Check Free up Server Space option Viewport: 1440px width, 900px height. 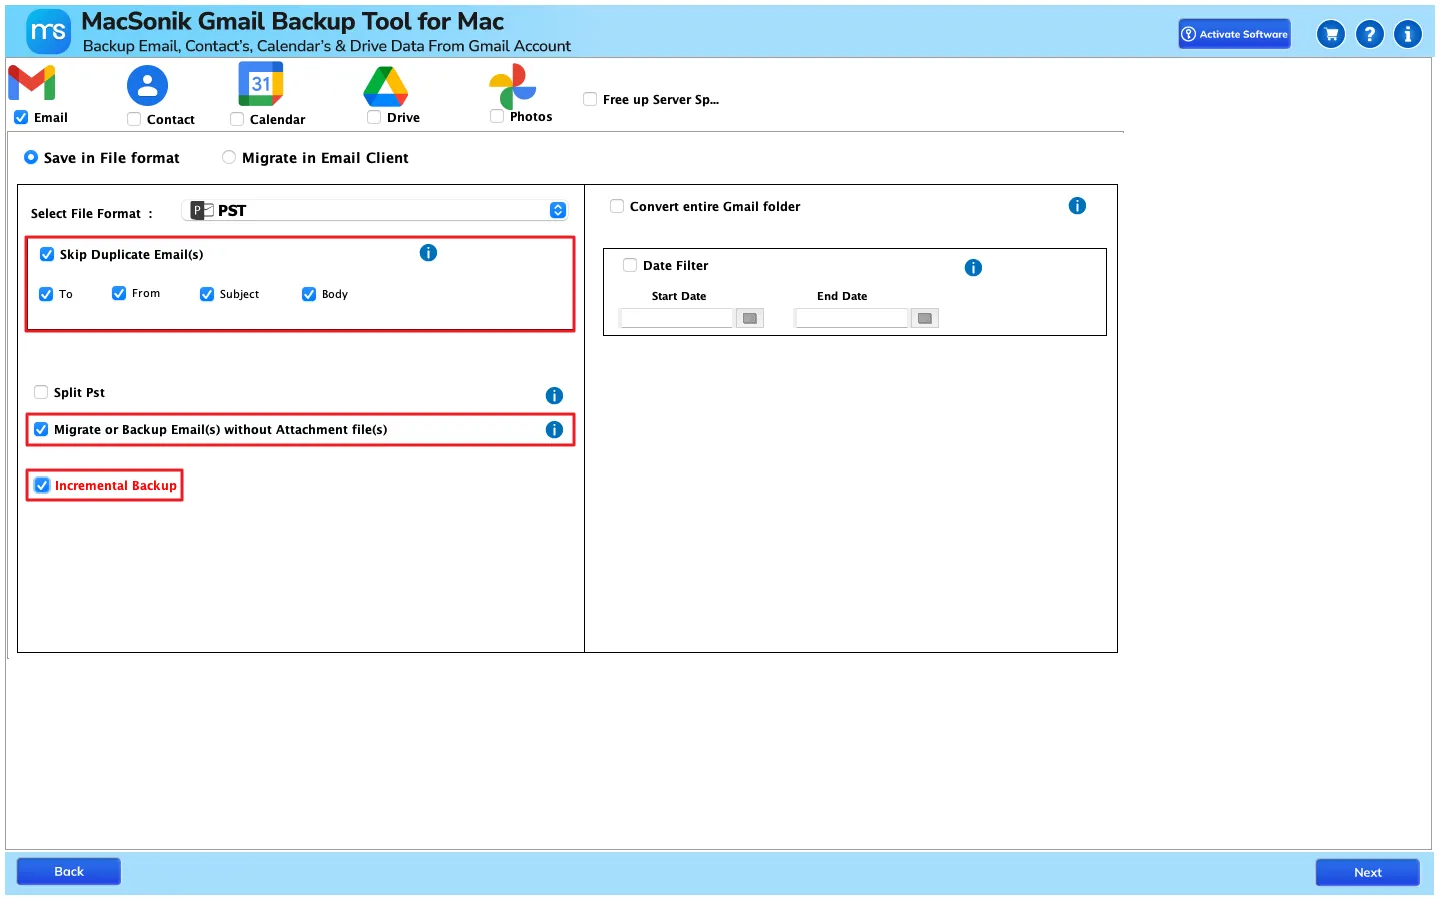(590, 99)
